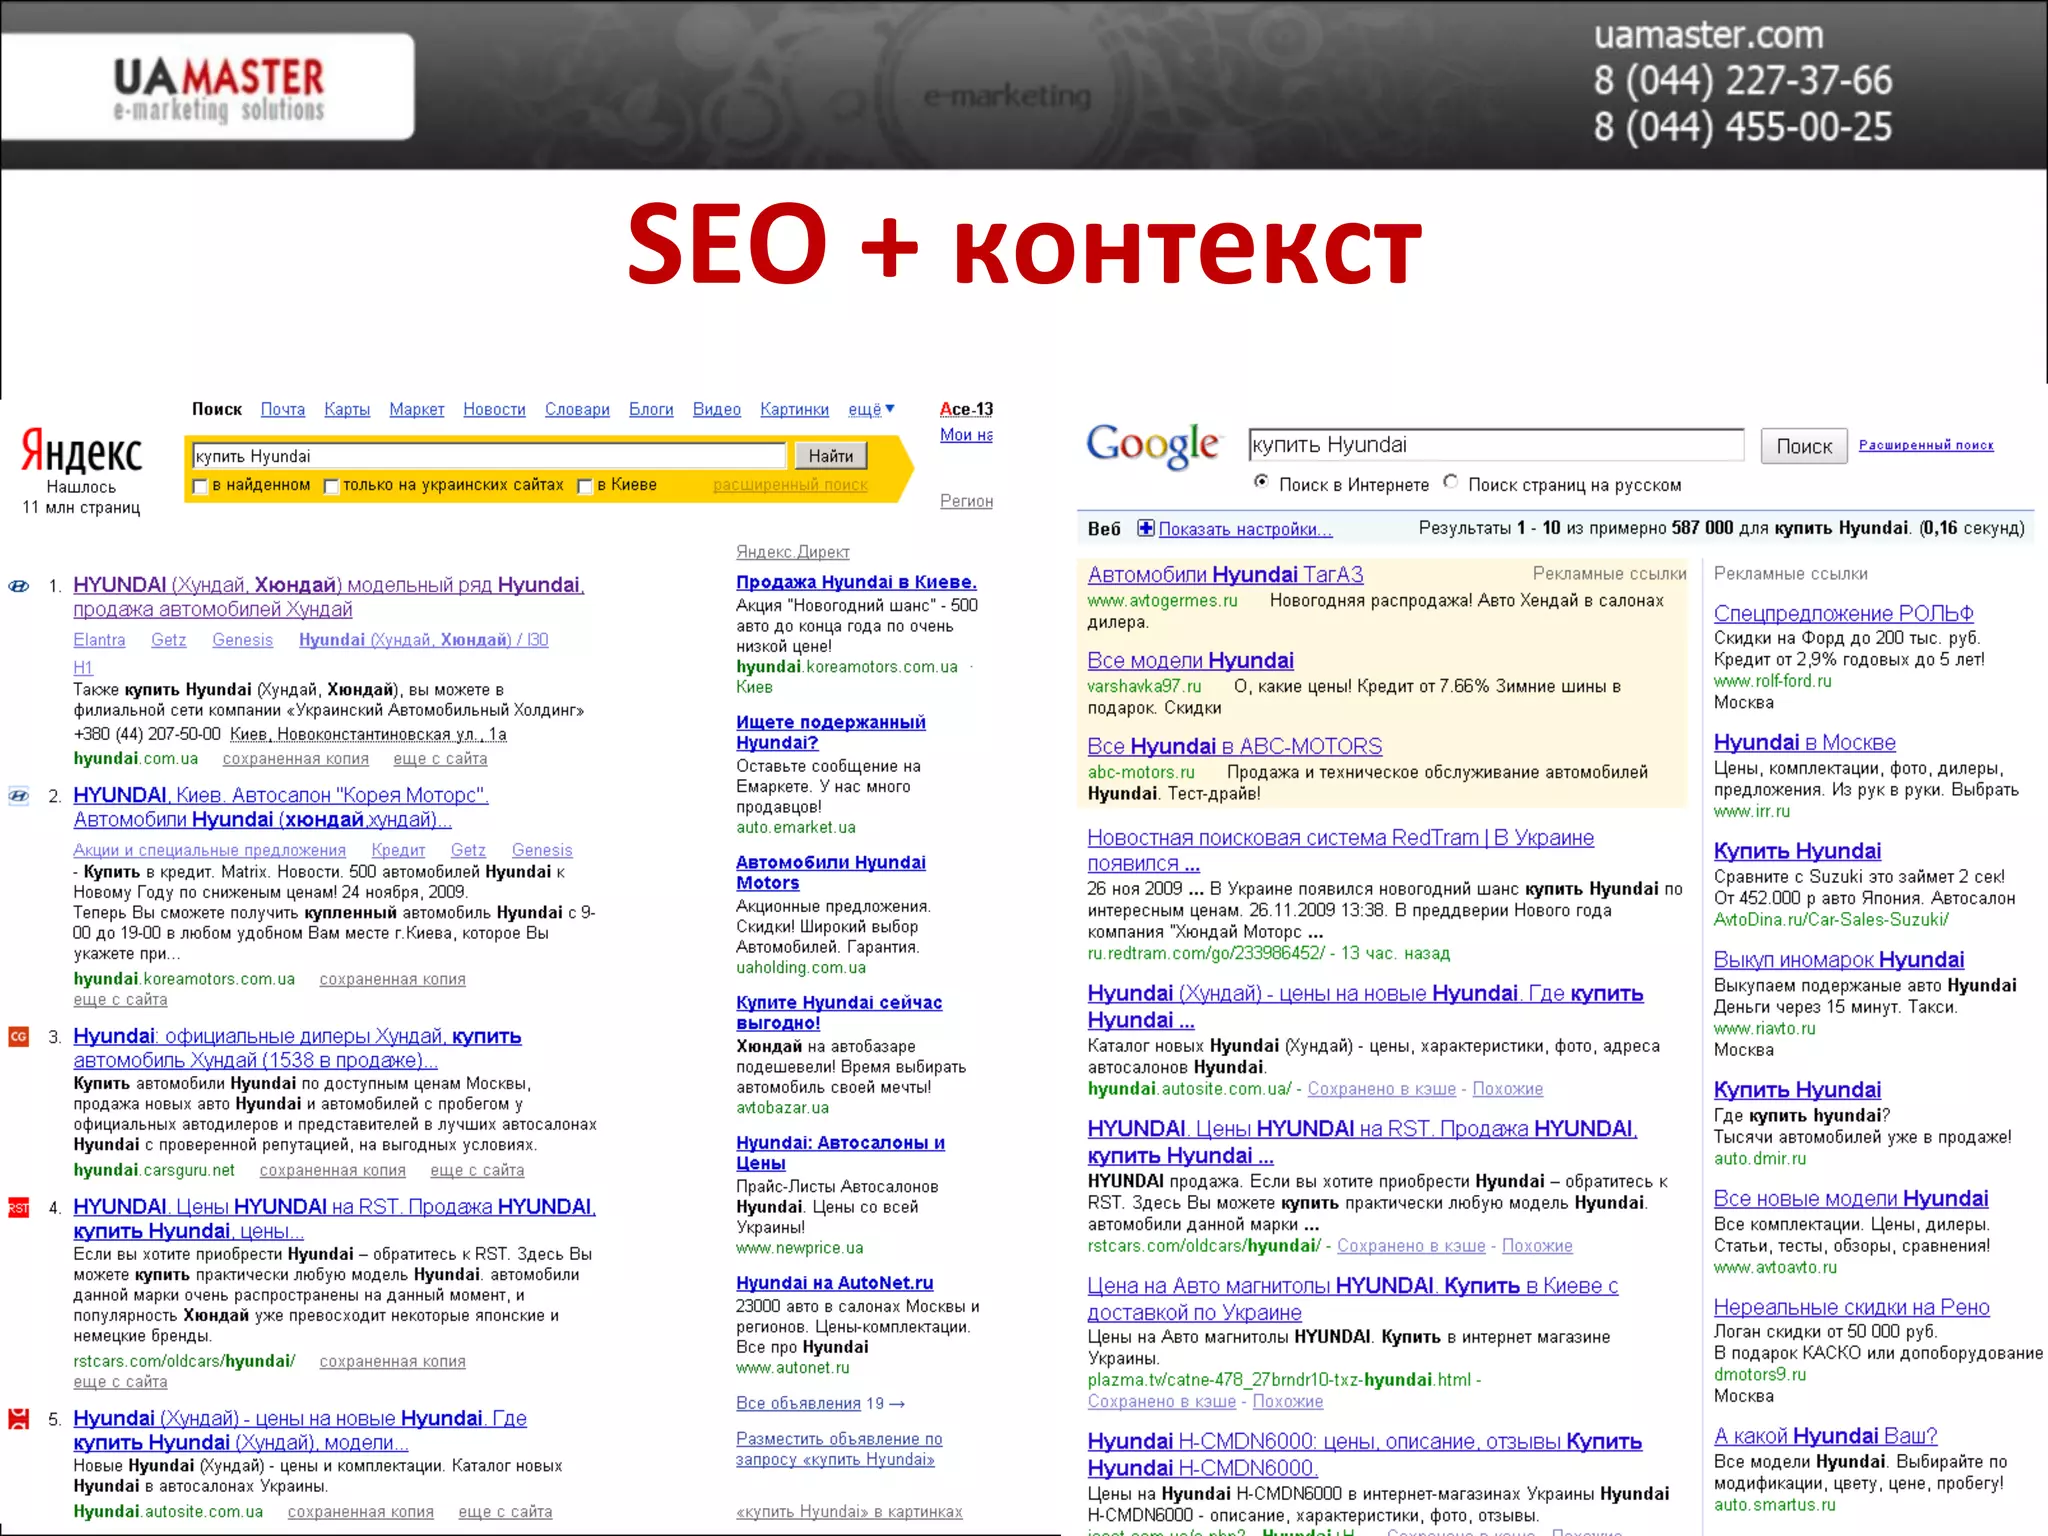Open 'Все Hyundai в ABC-MOTORS' ad
2048x1536 pixels.
click(x=1234, y=747)
